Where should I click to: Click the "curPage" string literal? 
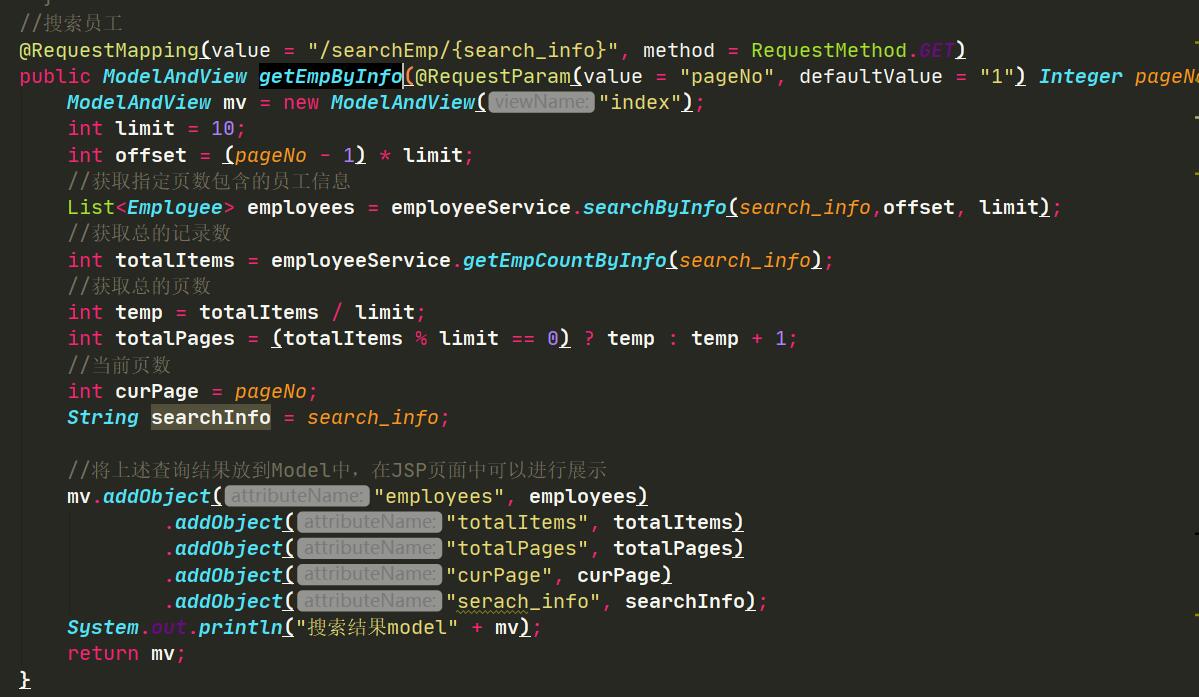coord(499,575)
